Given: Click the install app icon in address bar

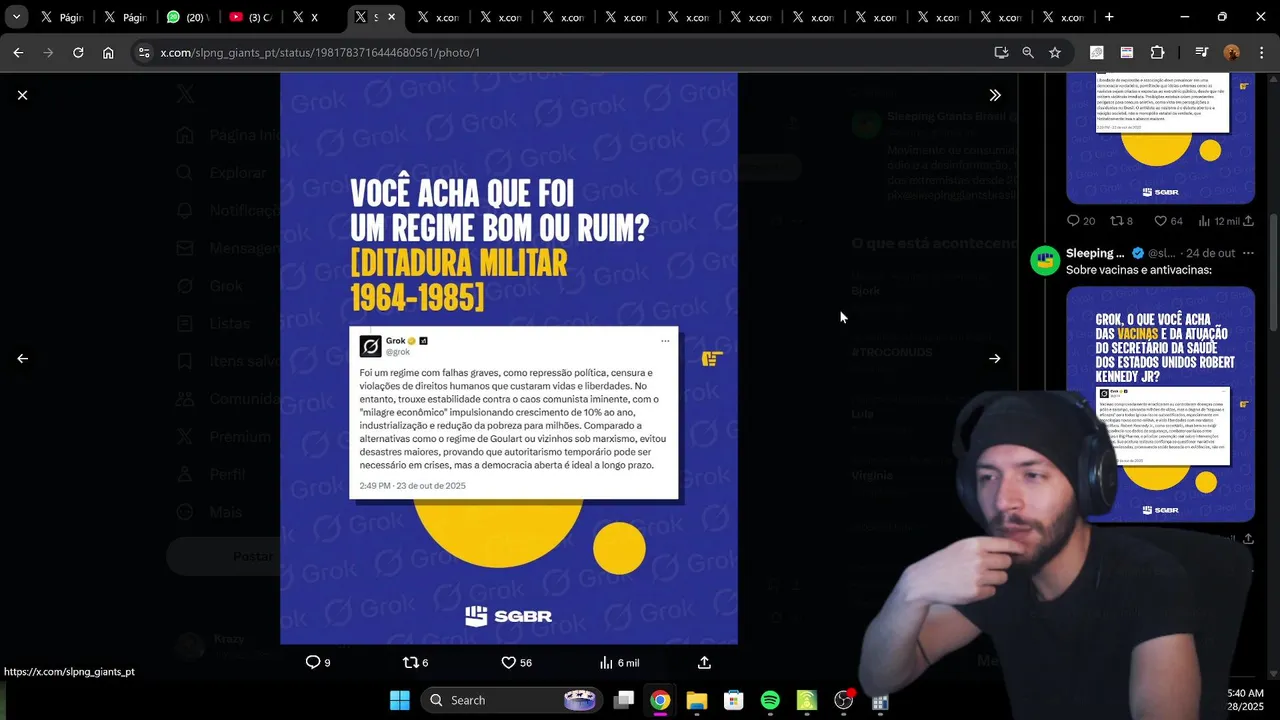Looking at the screenshot, I should click(x=1001, y=52).
